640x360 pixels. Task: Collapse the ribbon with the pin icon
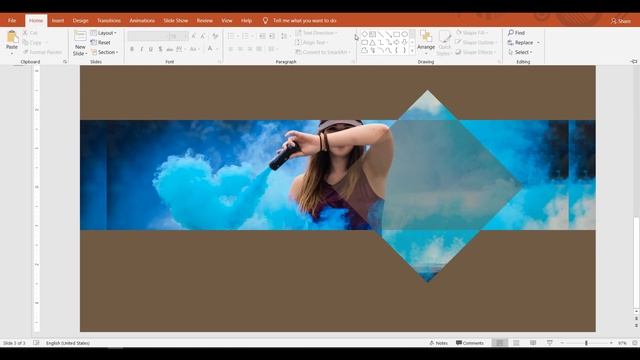pos(633,61)
